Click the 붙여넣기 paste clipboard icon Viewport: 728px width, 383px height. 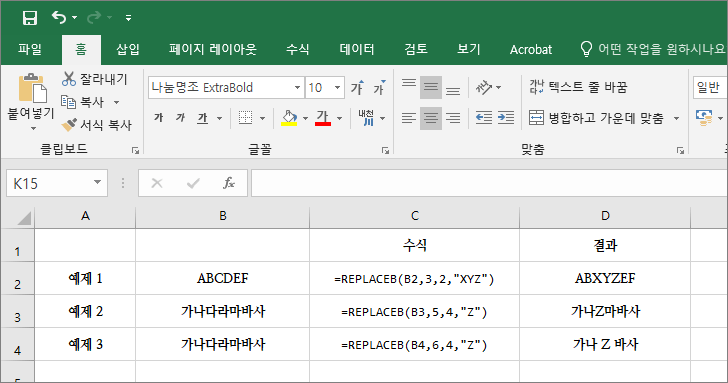coord(32,88)
